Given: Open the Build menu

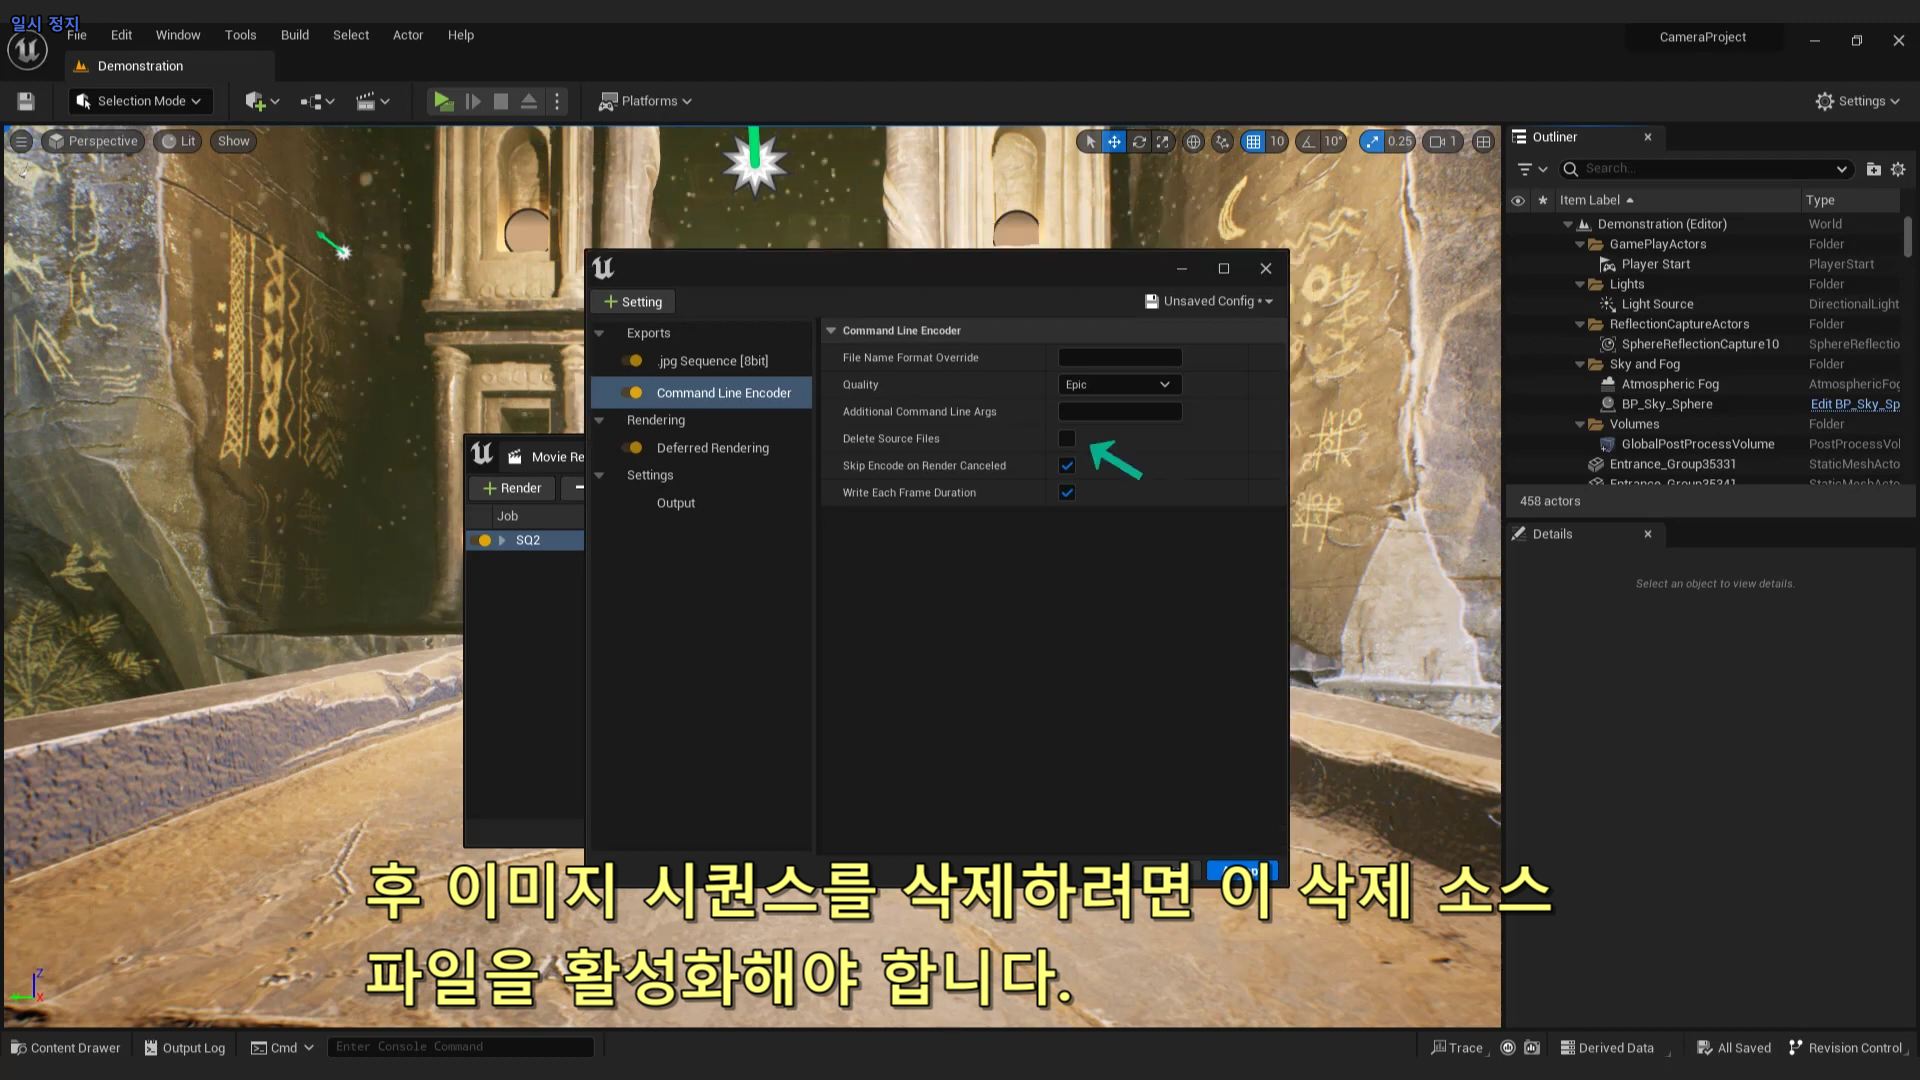Looking at the screenshot, I should click(294, 35).
